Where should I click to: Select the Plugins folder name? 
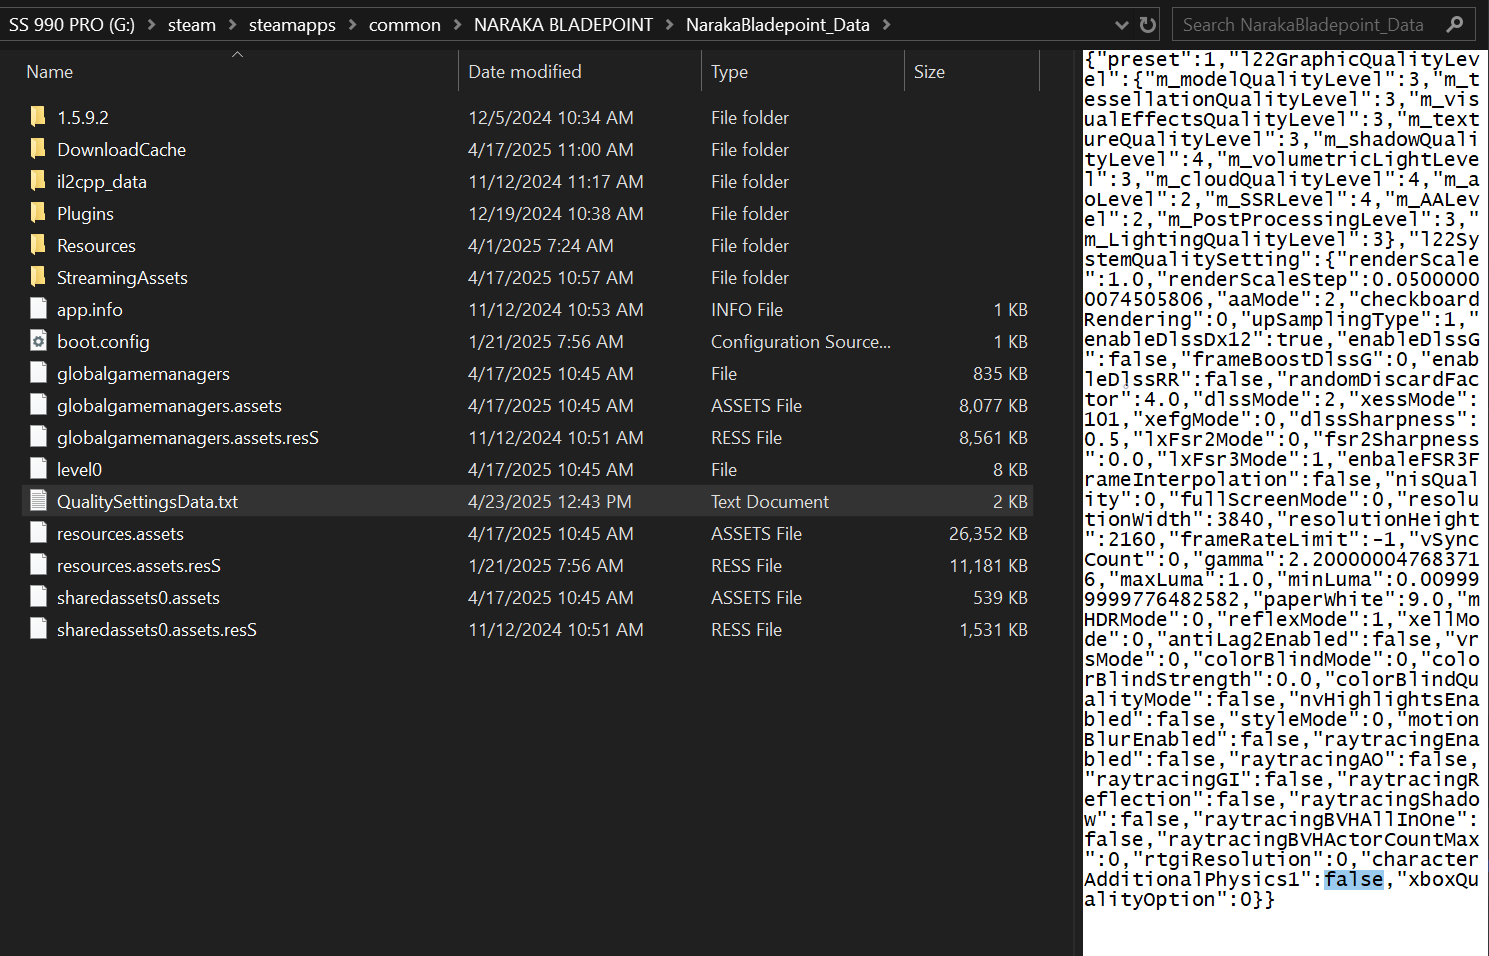(85, 214)
